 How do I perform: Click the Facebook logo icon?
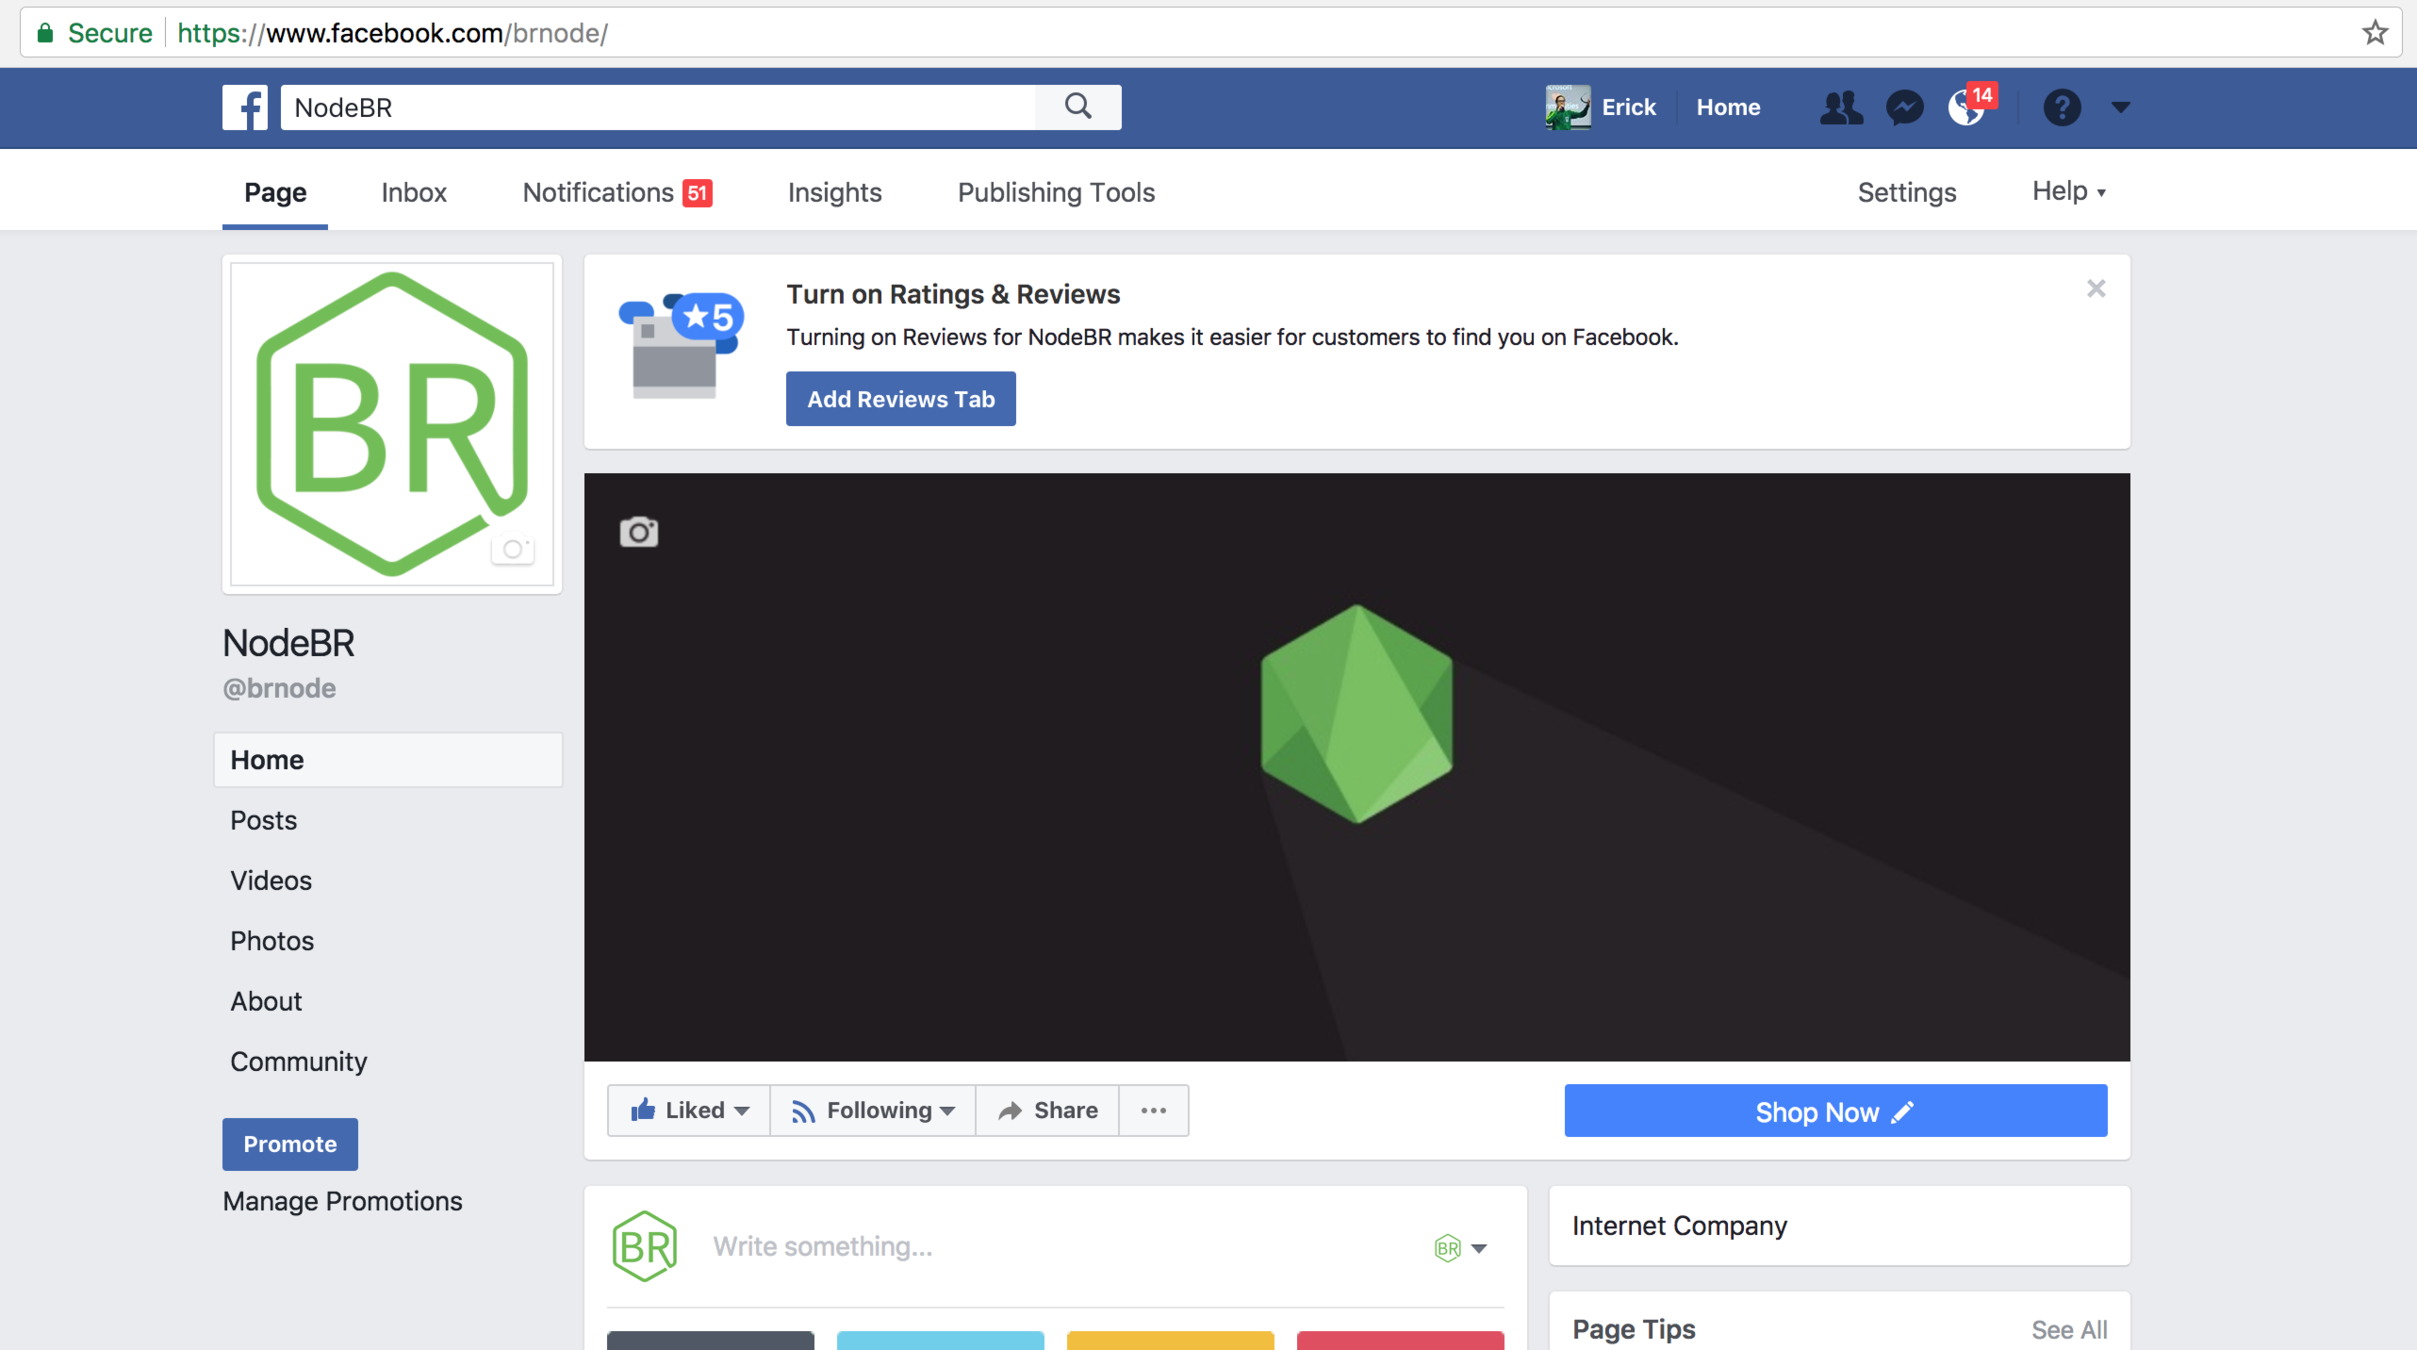[245, 107]
